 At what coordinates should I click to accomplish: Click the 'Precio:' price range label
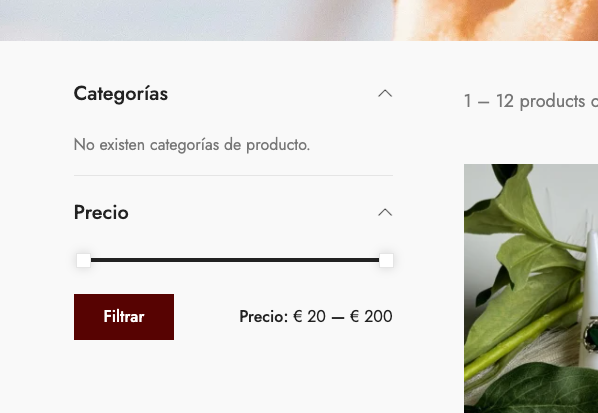click(x=264, y=317)
